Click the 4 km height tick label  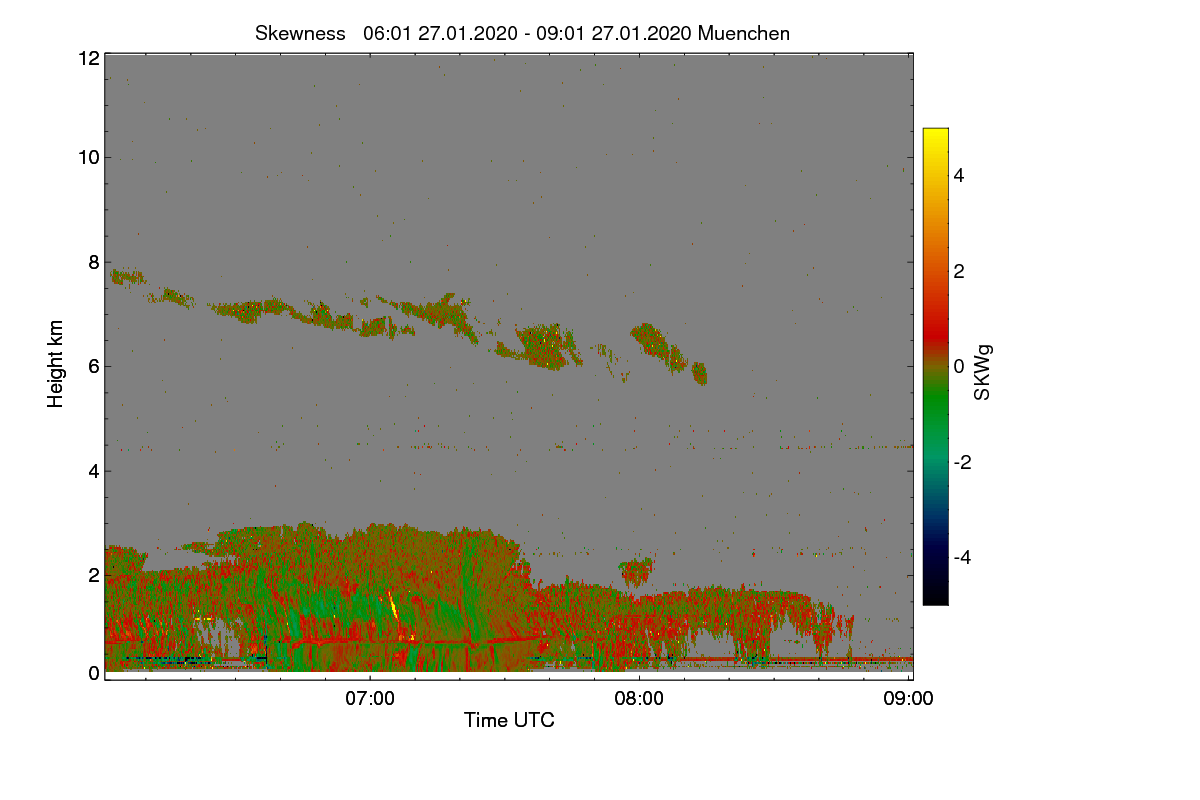(92, 470)
